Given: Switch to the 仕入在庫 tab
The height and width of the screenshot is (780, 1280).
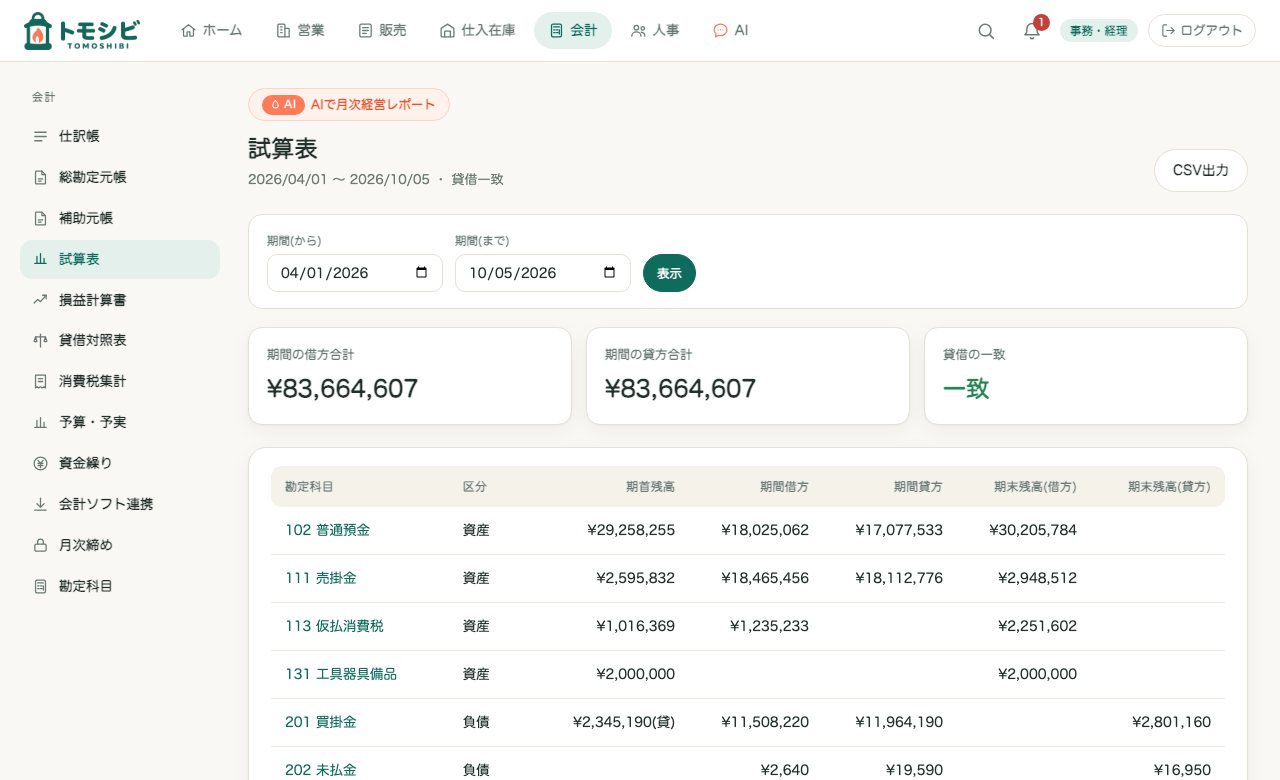Looking at the screenshot, I should click(478, 31).
